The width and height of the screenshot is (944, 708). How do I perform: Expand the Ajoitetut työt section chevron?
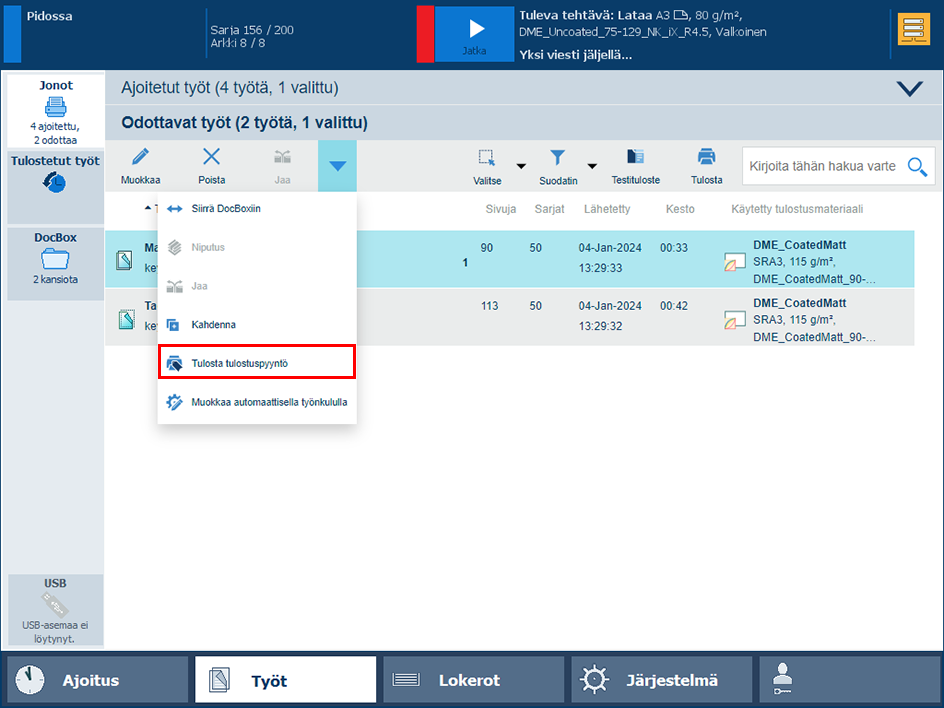(x=909, y=88)
